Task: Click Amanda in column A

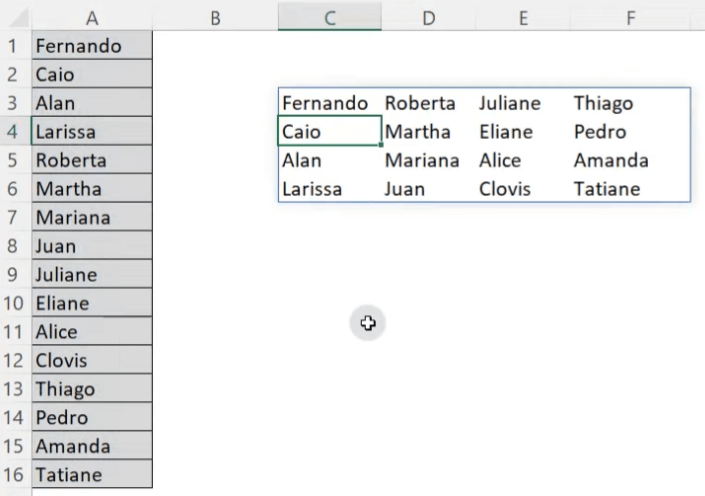Action: [x=92, y=446]
